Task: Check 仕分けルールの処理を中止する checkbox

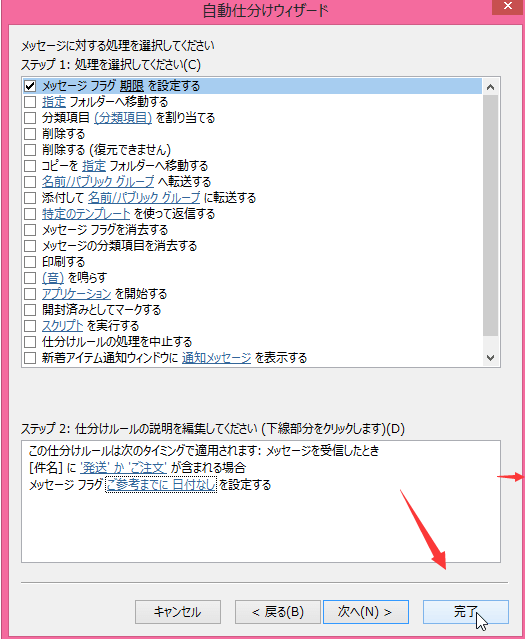Action: pyautogui.click(x=30, y=342)
